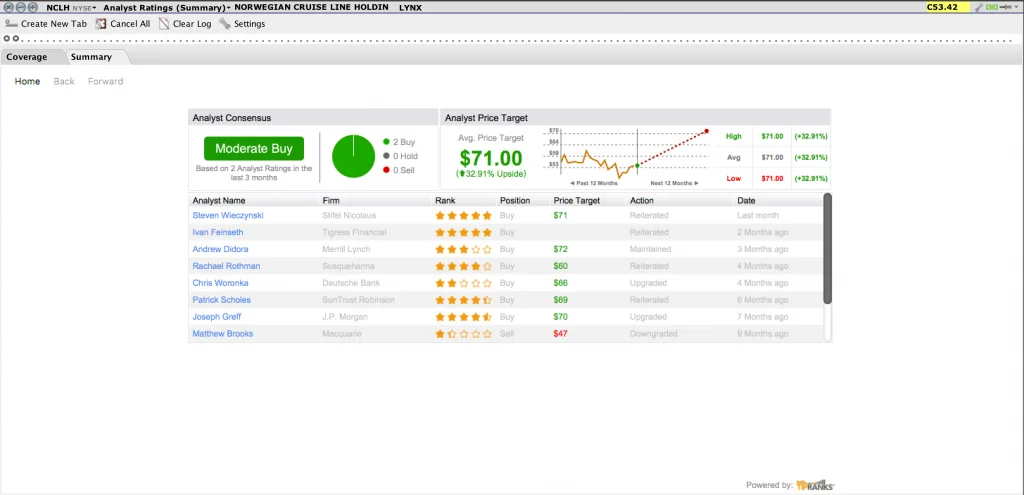Click the Create New Tab icon
This screenshot has height=495, width=1024.
[11, 24]
